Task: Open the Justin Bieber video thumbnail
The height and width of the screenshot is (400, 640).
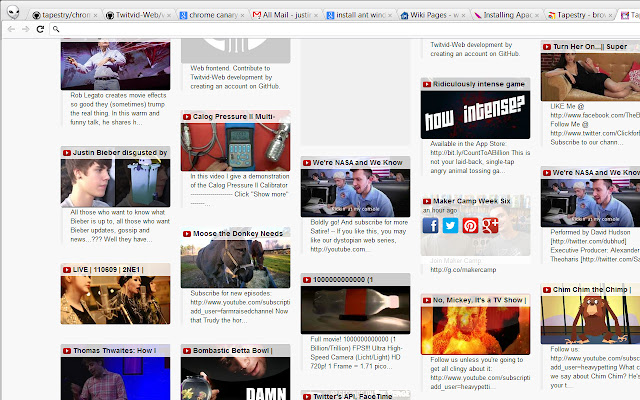Action: 116,183
